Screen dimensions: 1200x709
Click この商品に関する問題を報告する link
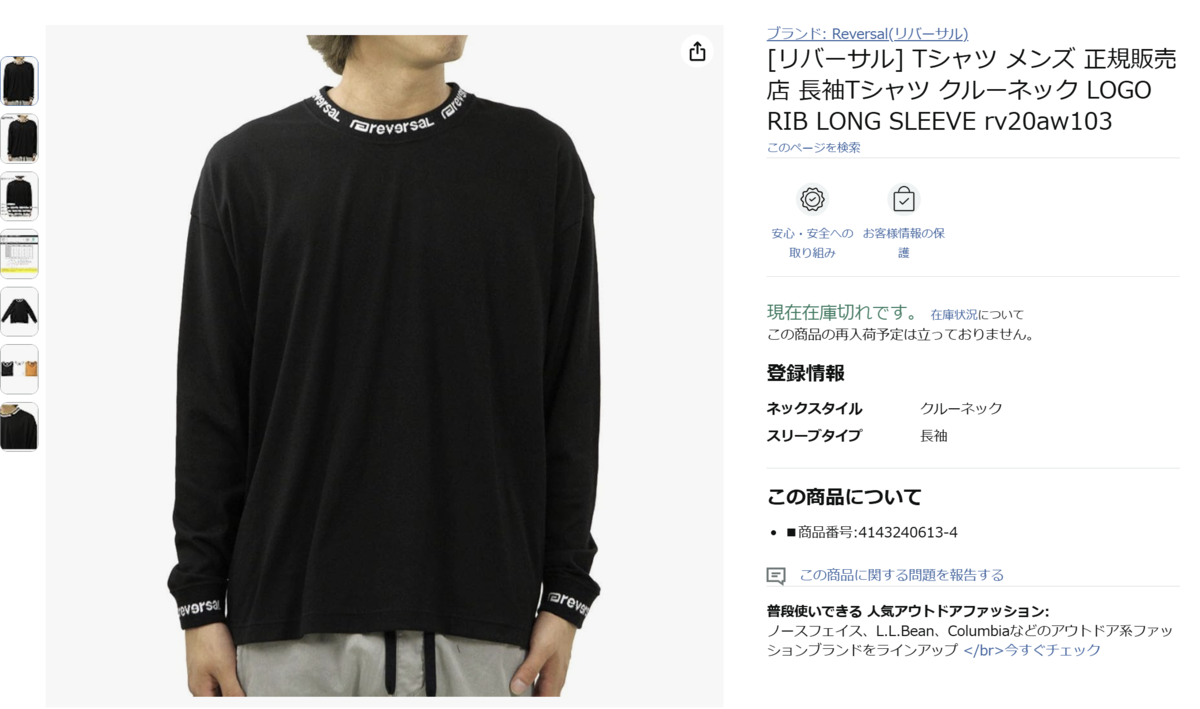click(x=901, y=575)
